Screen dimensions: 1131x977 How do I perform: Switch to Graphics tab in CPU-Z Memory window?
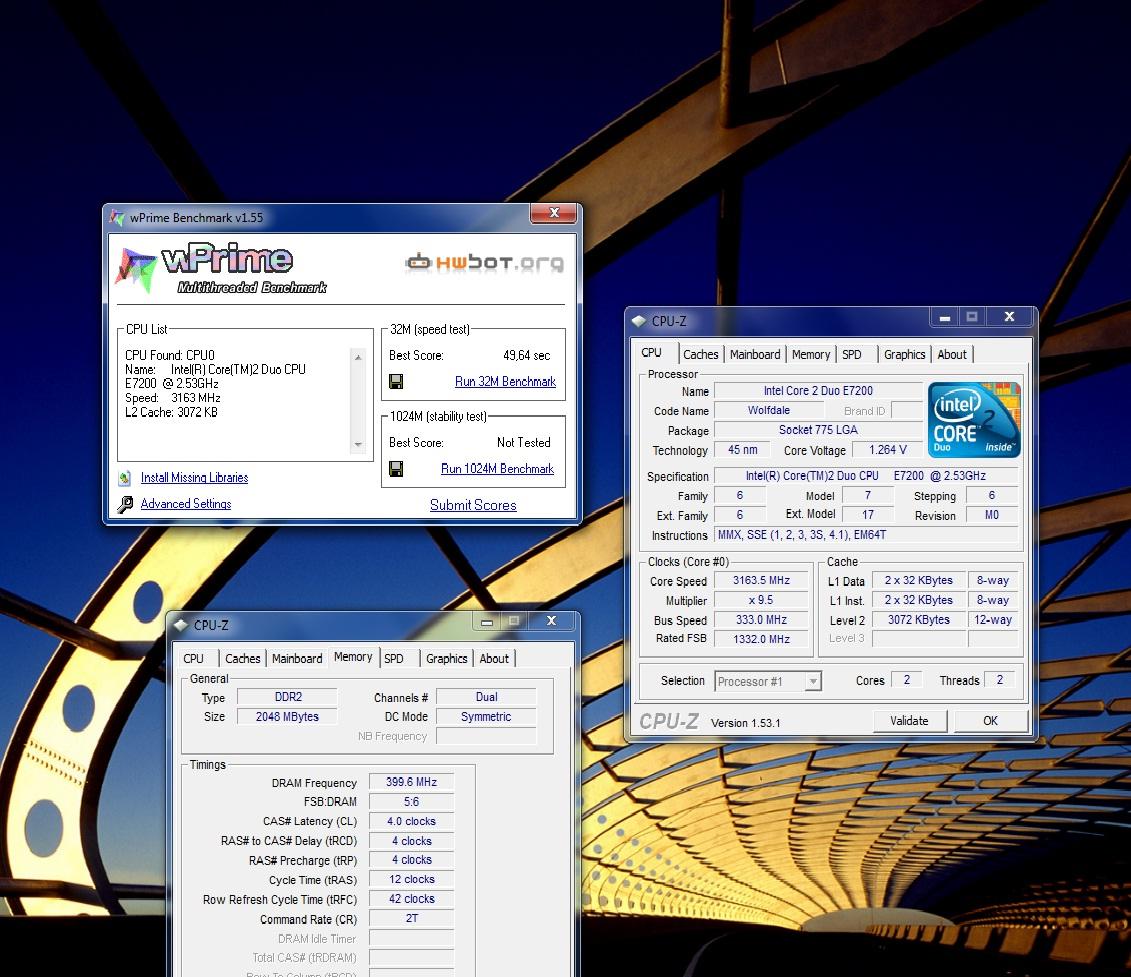pyautogui.click(x=446, y=658)
